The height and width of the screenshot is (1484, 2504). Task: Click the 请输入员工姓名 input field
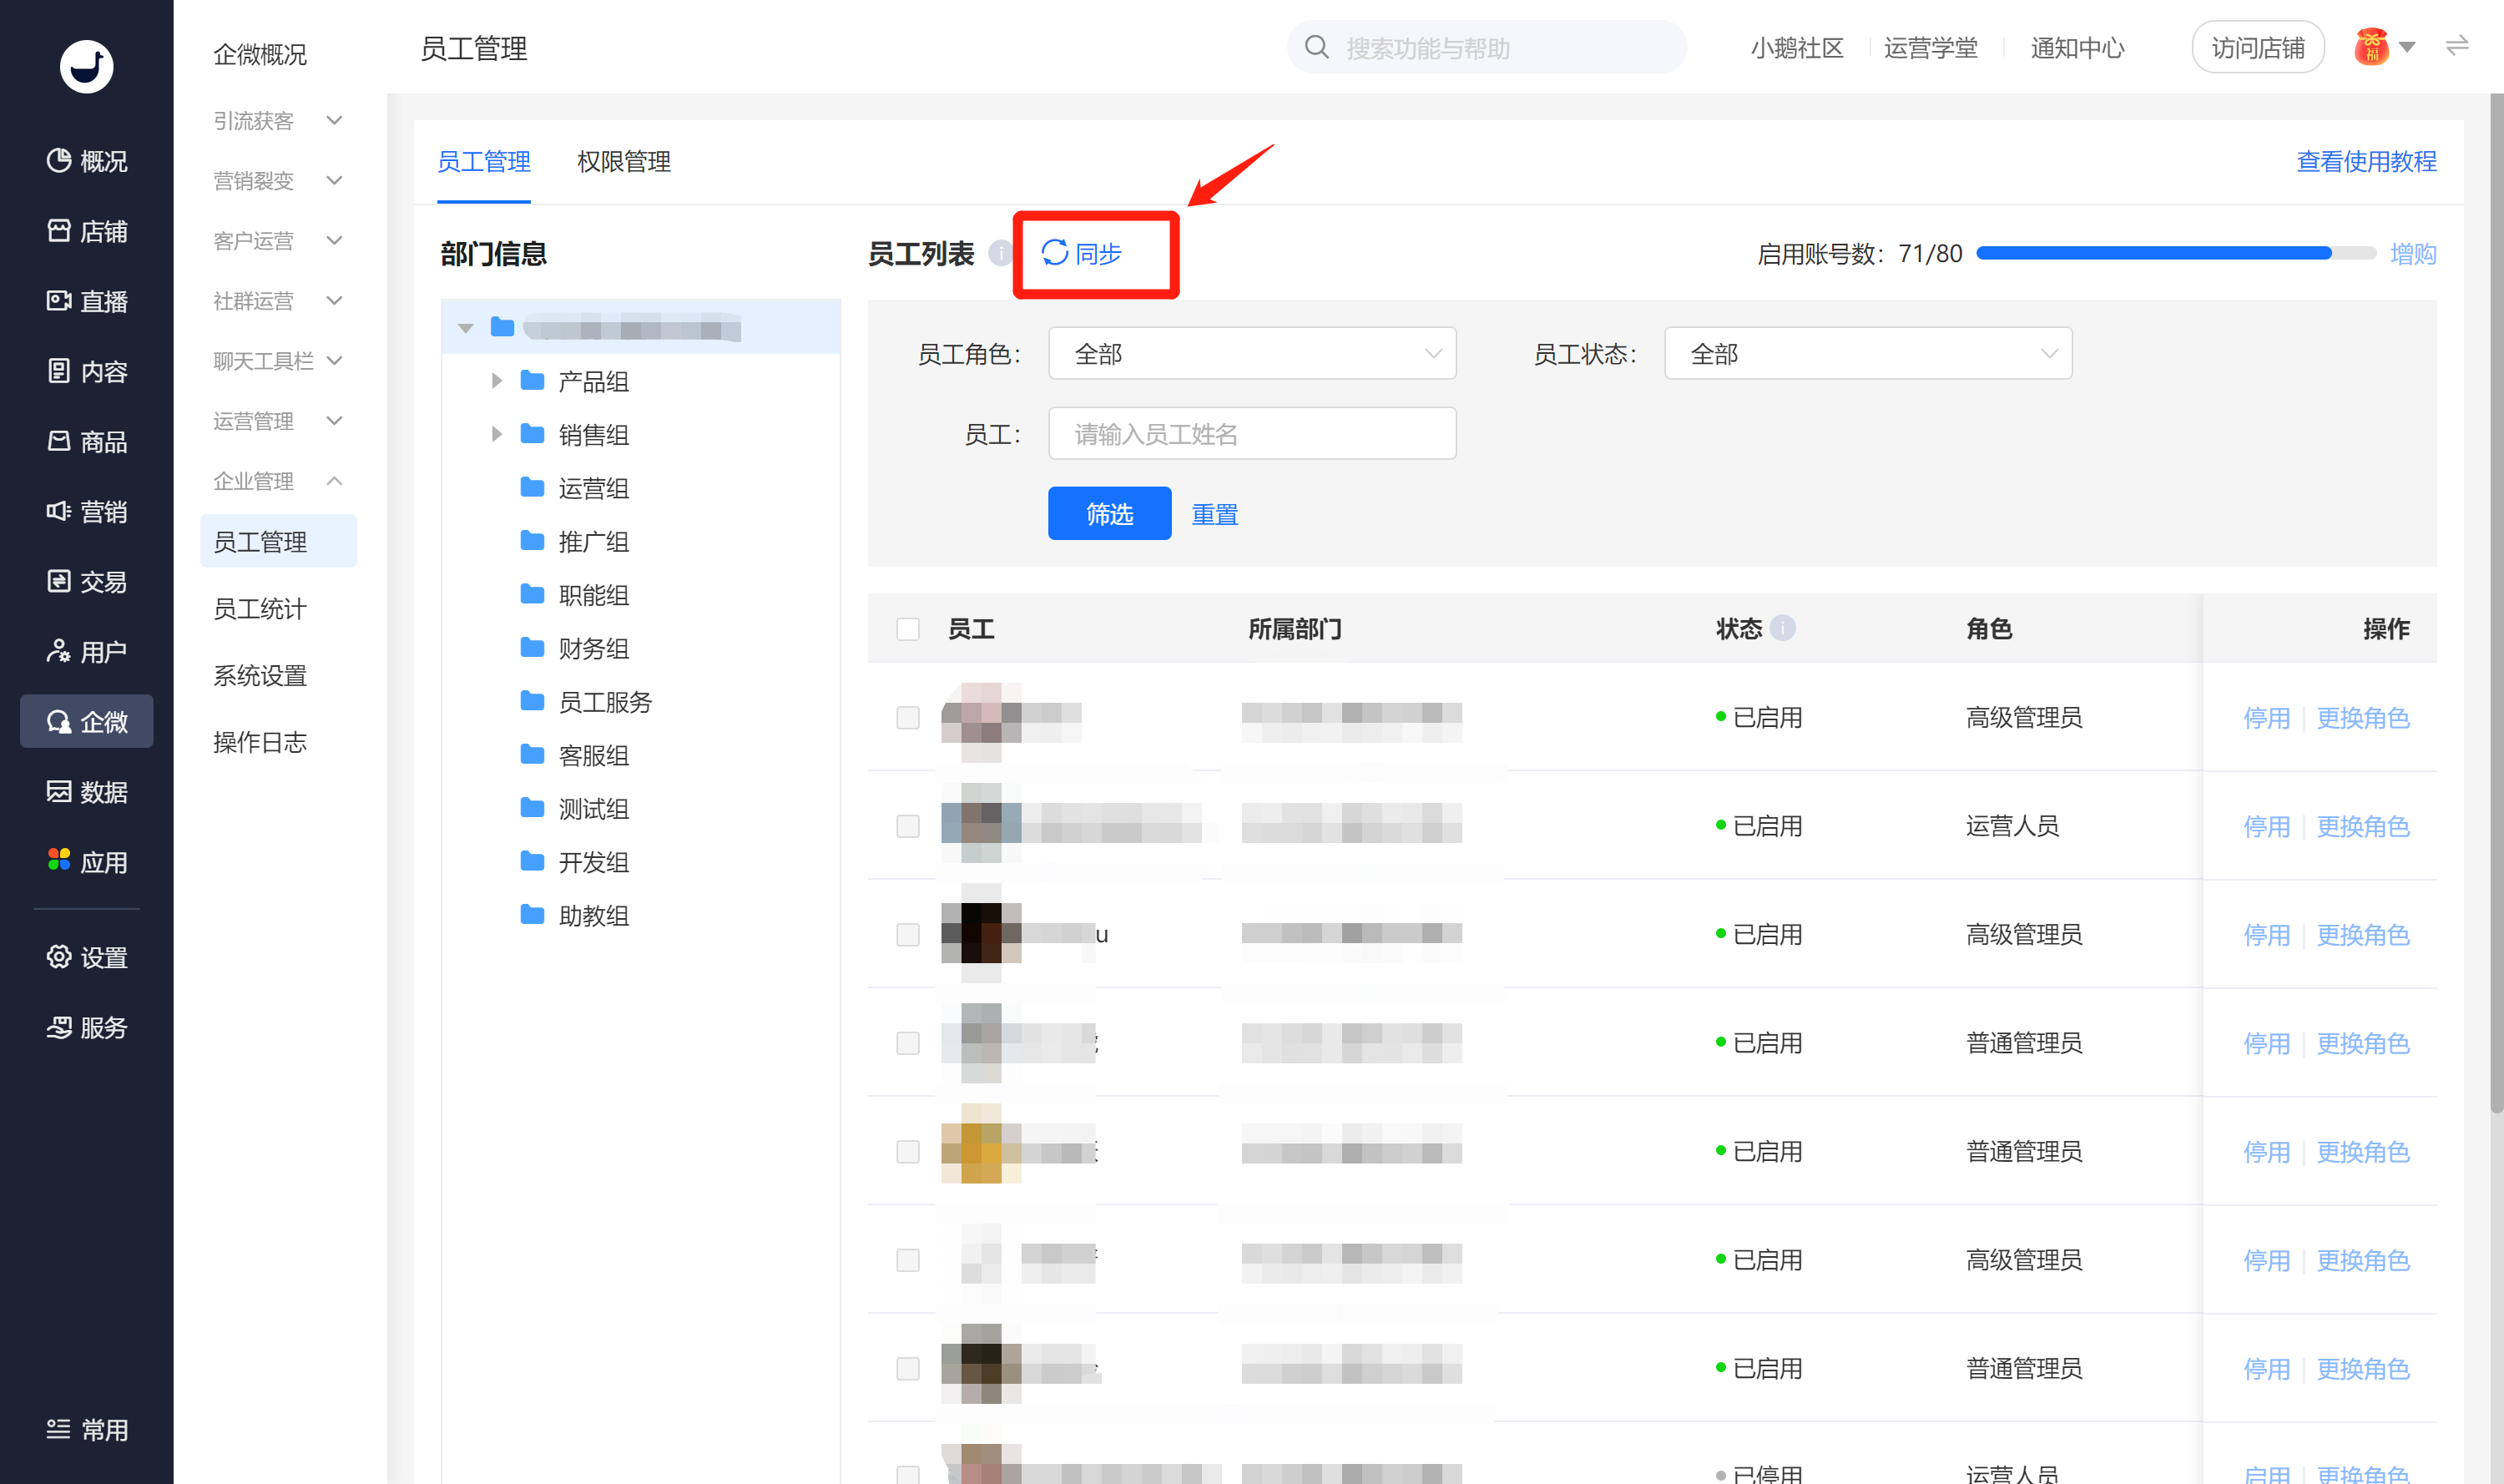1252,433
